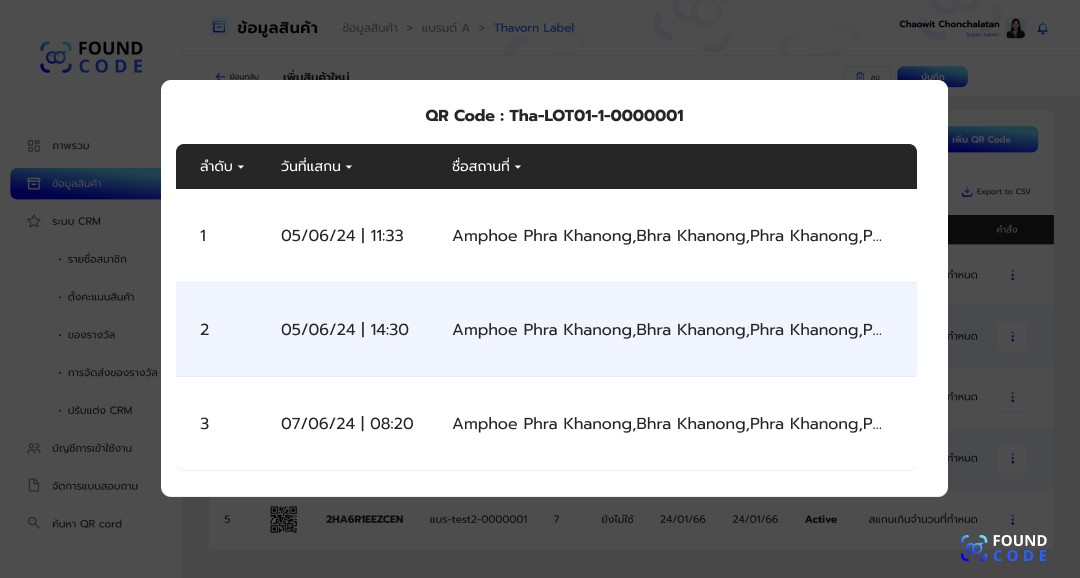Select the ข้อมูลสินค้า sidebar item
This screenshot has width=1080, height=578.
pos(85,183)
